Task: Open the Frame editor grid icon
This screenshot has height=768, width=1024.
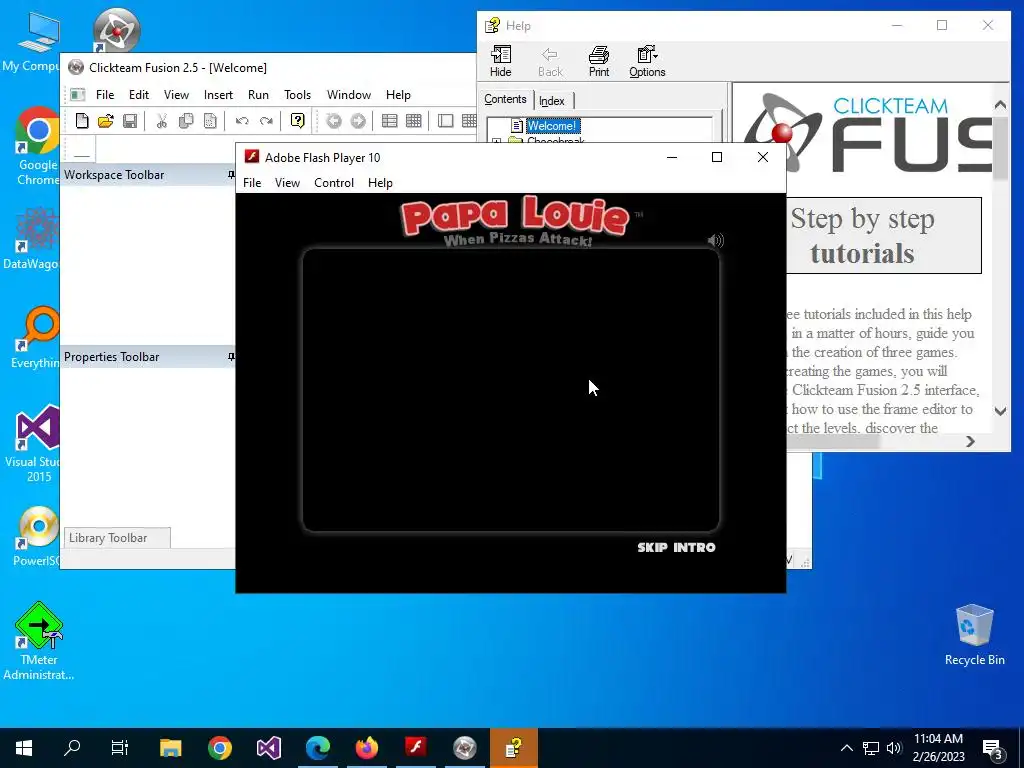Action: [x=413, y=121]
